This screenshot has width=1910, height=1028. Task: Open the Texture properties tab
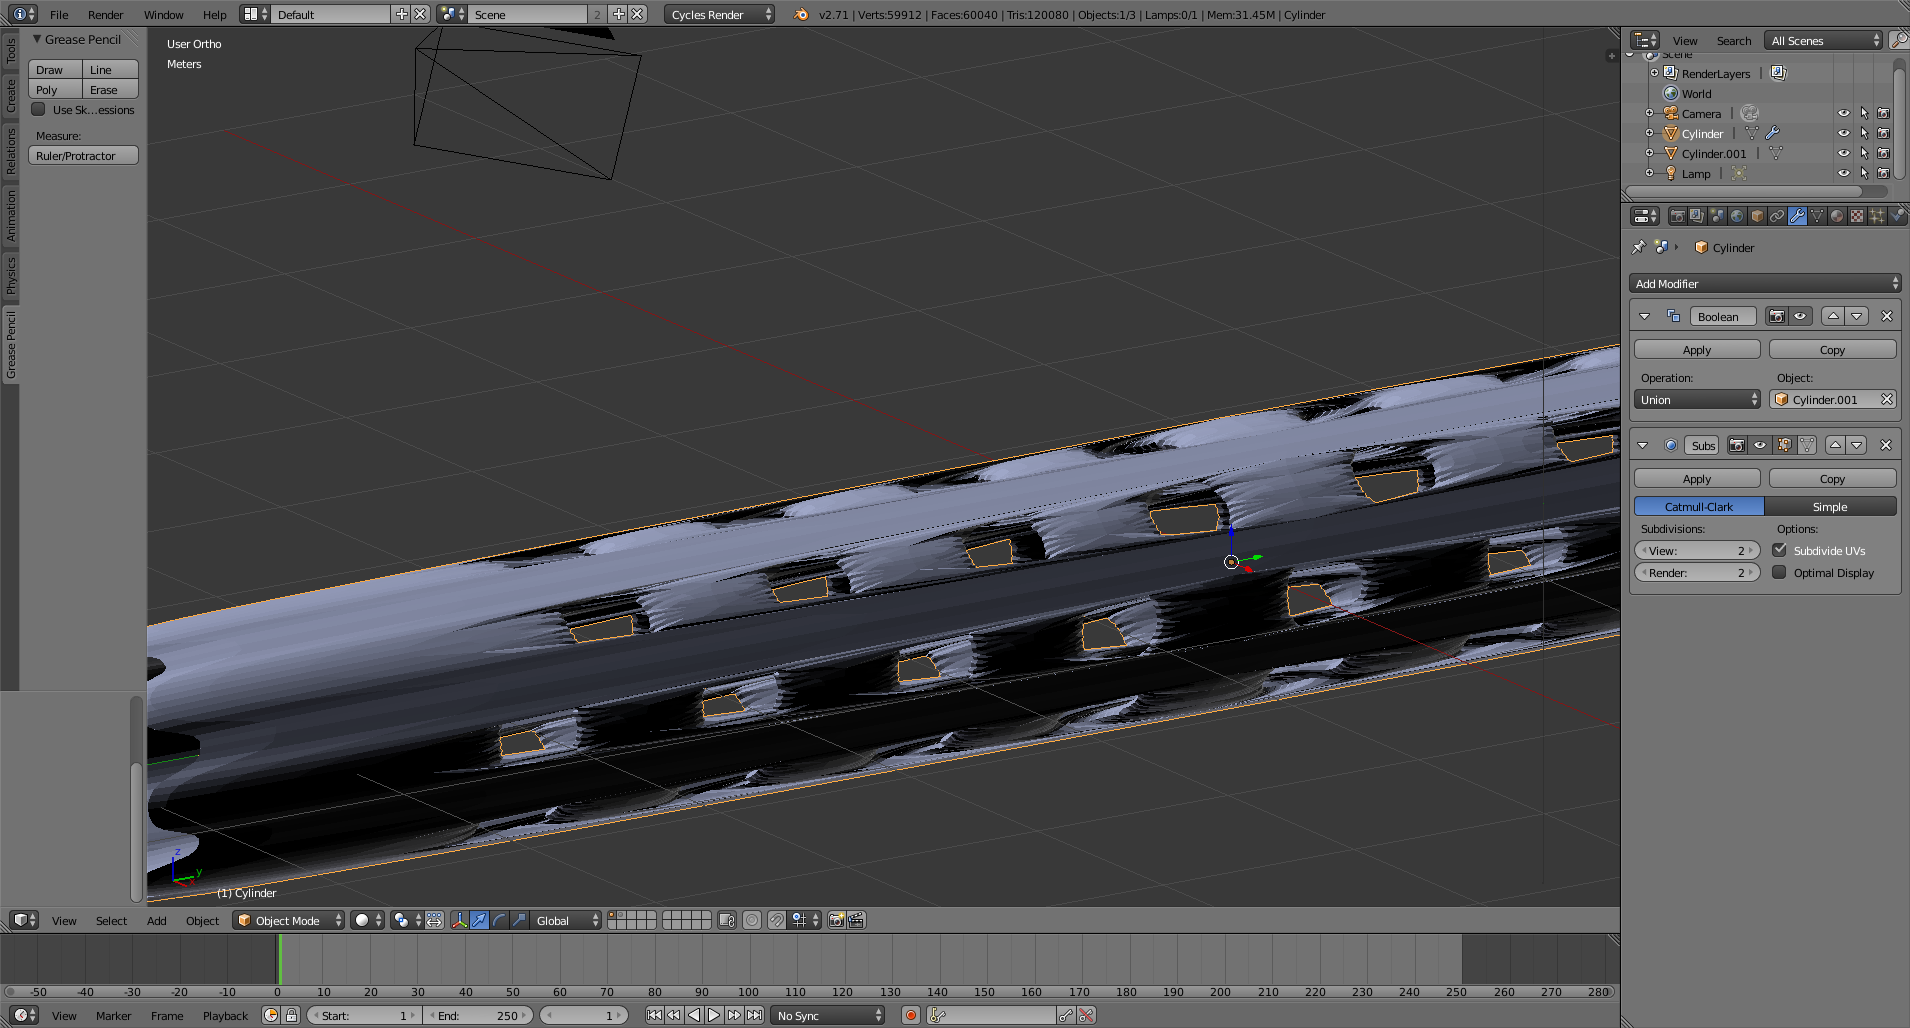coord(1857,216)
